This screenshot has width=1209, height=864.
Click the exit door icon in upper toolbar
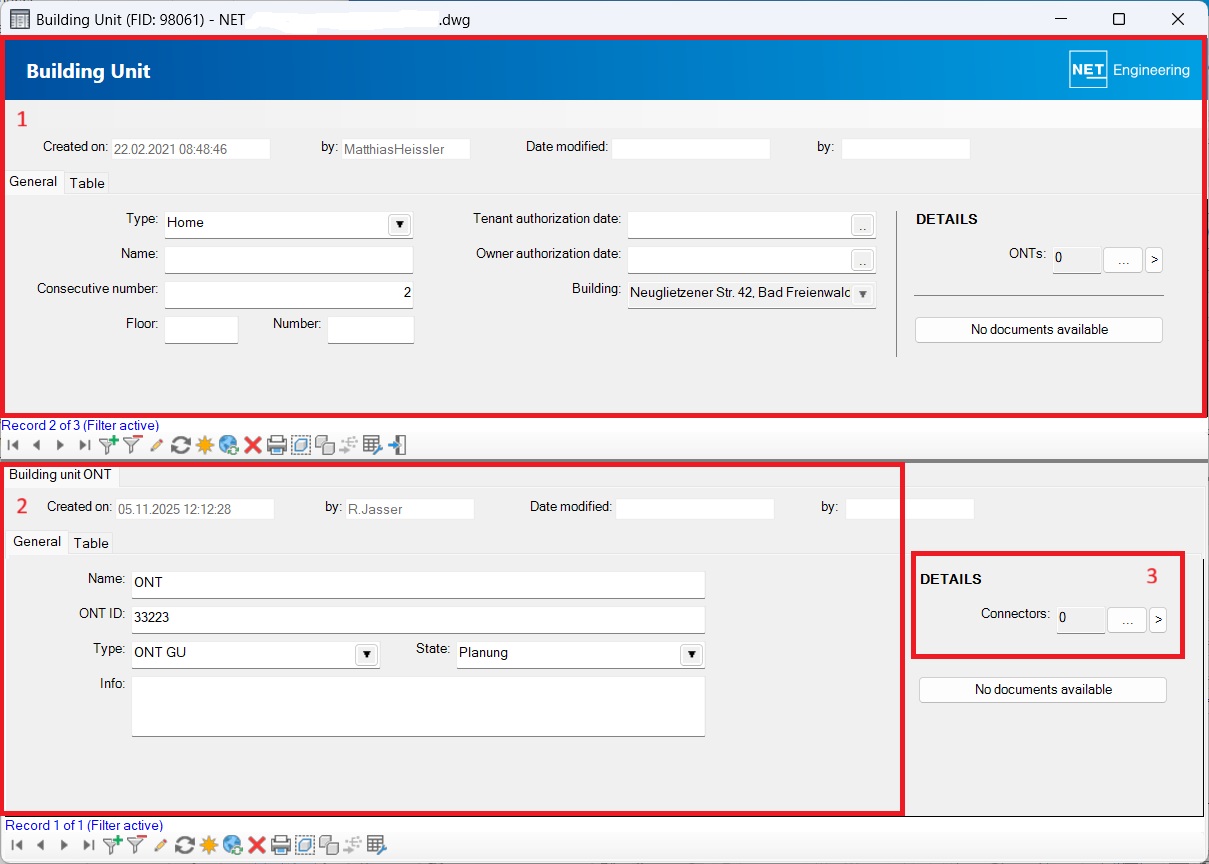[x=397, y=445]
